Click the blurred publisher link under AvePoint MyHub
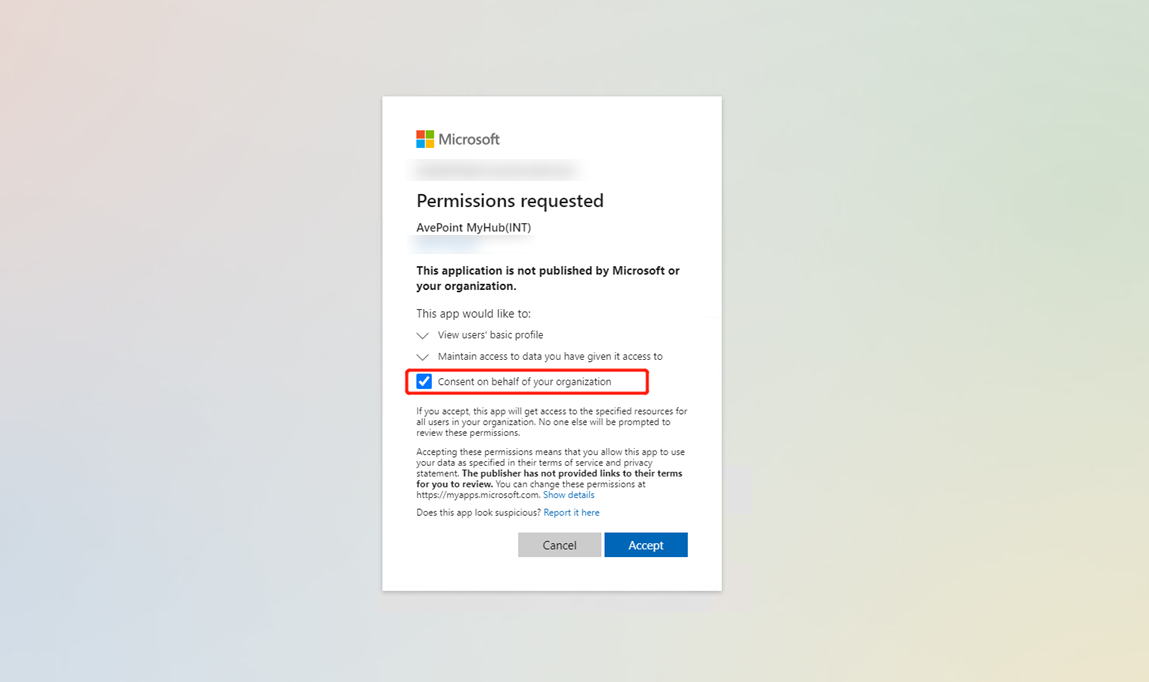Image resolution: width=1149 pixels, height=682 pixels. click(x=447, y=242)
